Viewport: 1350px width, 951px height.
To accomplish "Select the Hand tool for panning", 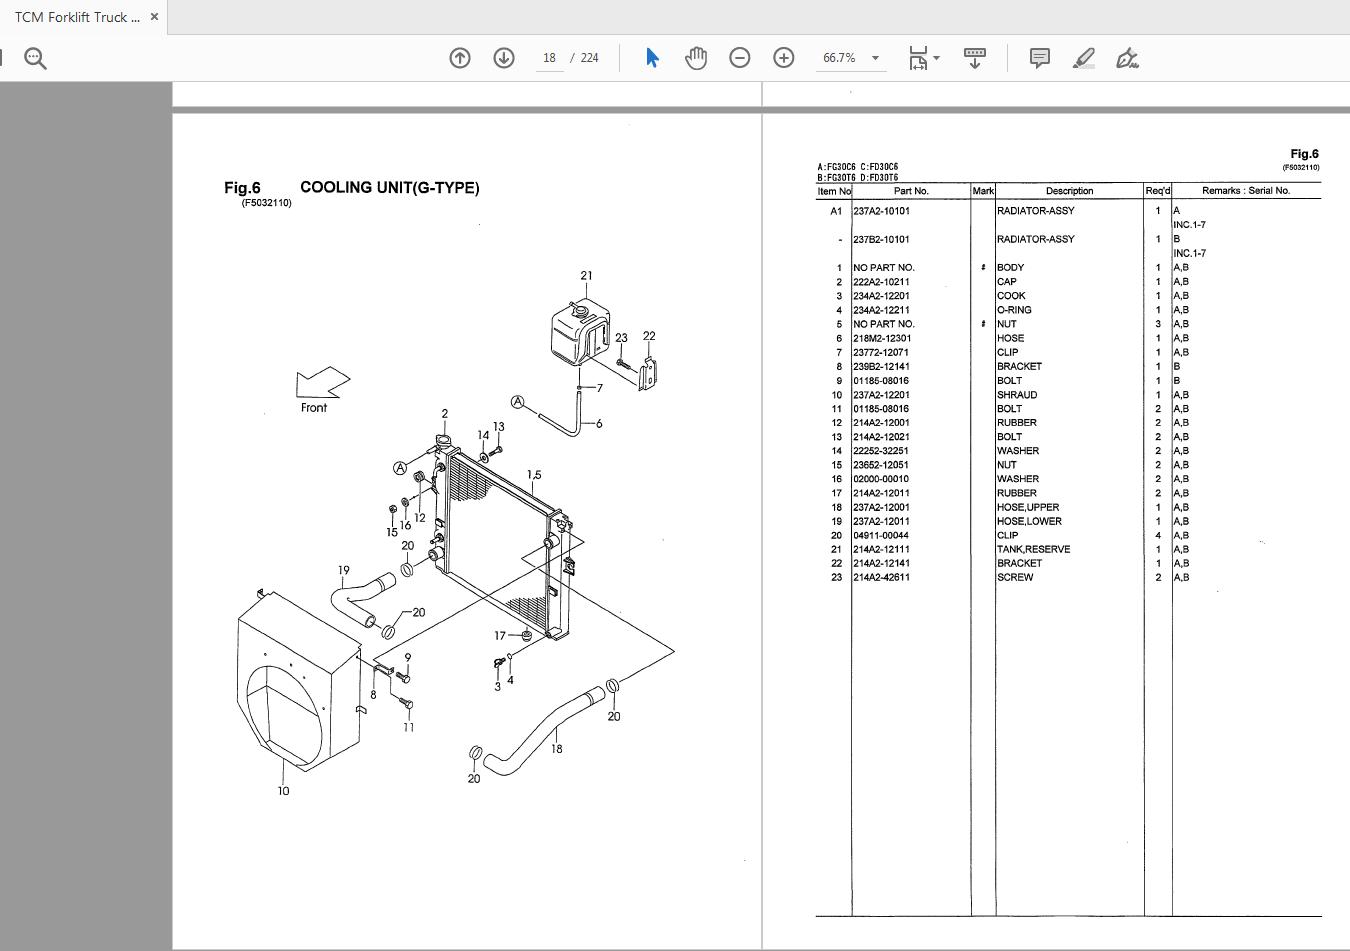I will 696,58.
